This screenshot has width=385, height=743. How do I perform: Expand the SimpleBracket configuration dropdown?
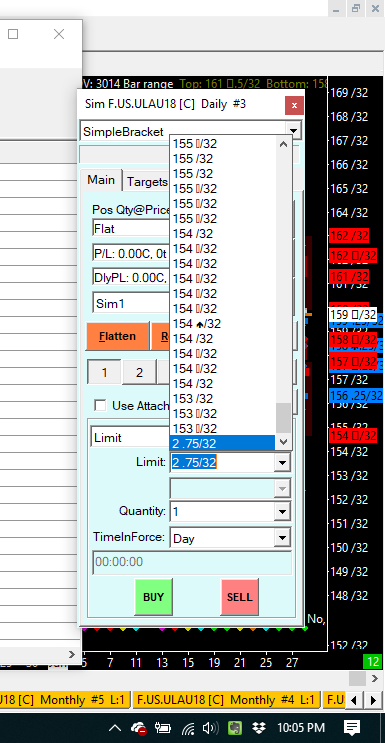click(293, 130)
